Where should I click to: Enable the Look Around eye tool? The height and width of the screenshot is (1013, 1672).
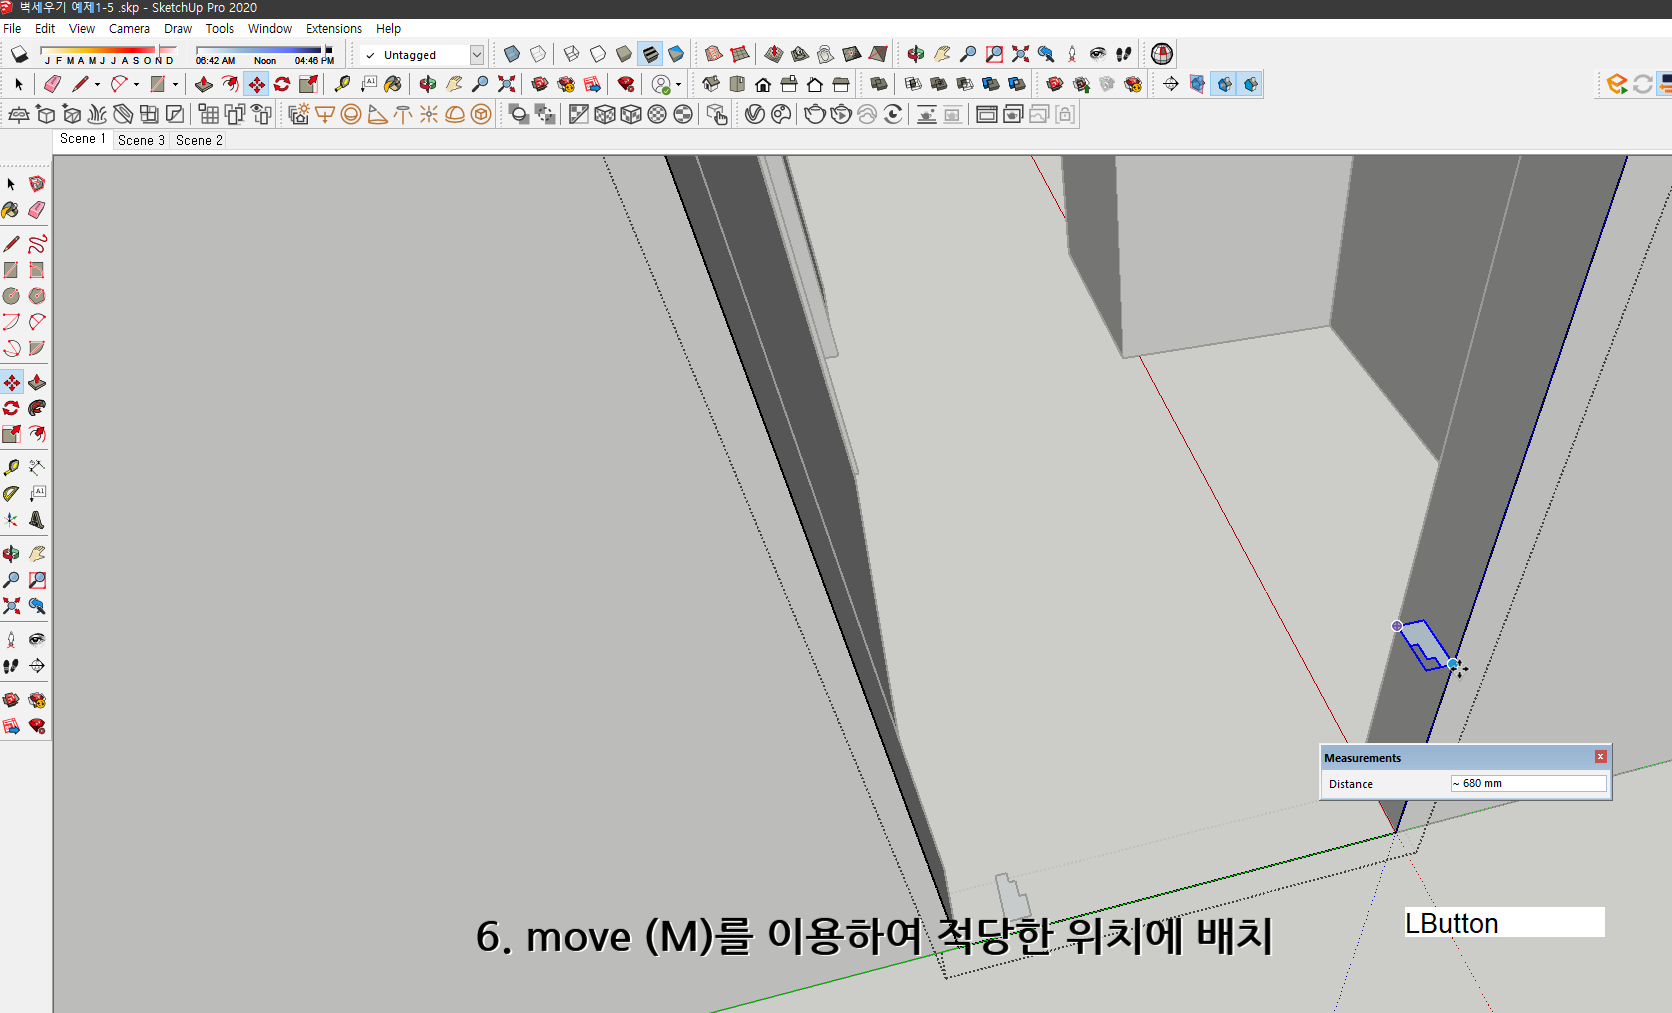tap(37, 638)
